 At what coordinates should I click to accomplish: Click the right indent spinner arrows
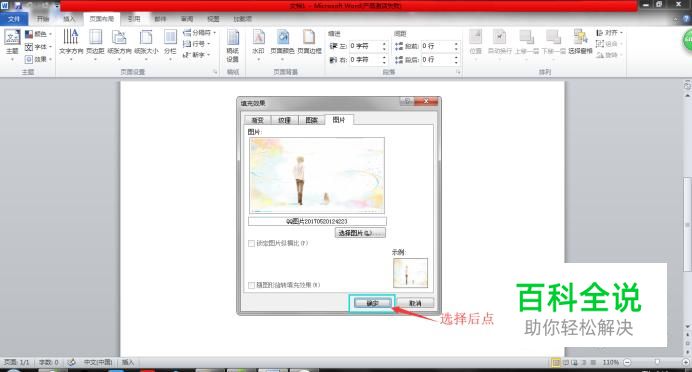(x=384, y=60)
